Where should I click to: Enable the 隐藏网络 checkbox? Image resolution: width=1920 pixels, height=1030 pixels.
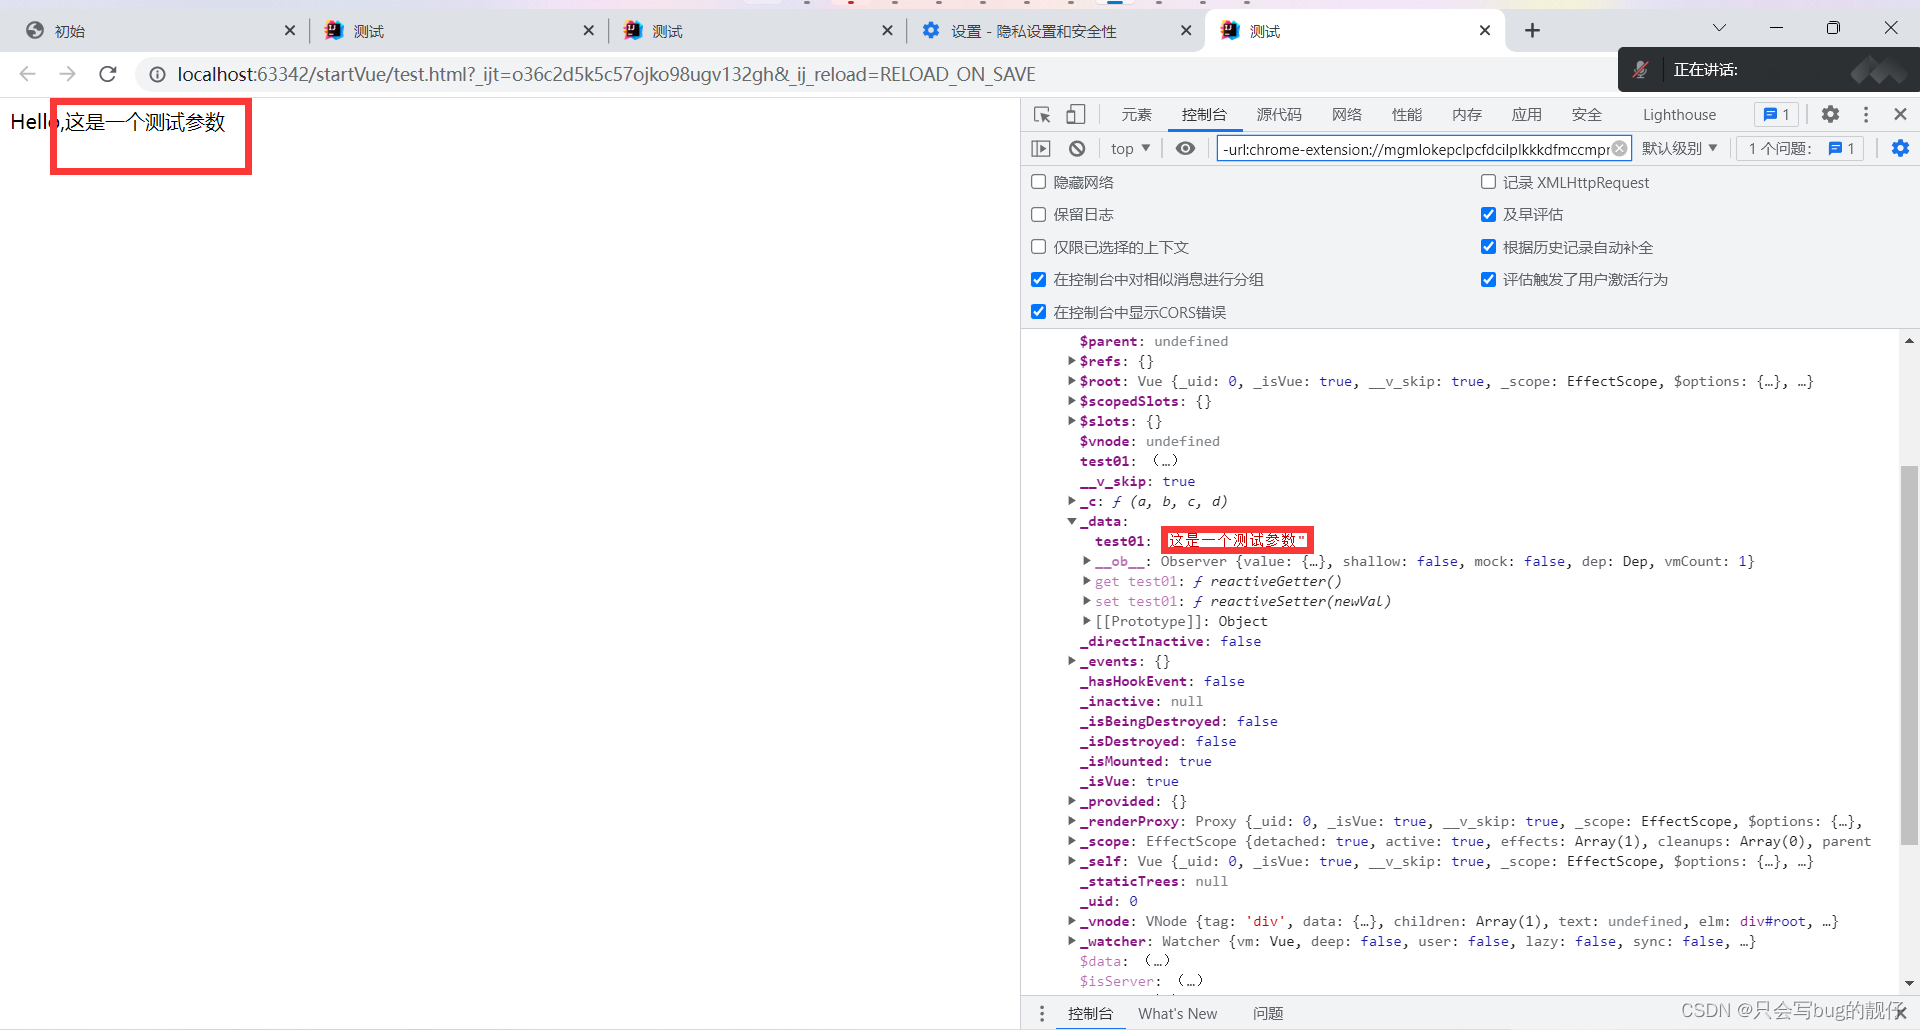(1039, 182)
